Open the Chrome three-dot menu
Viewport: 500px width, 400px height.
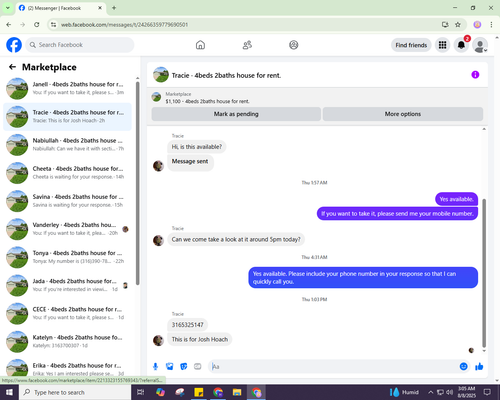click(491, 25)
